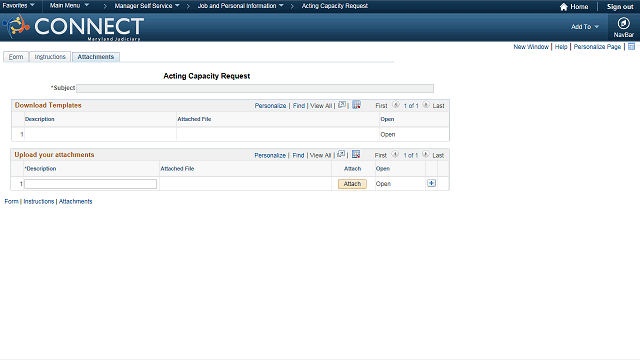This screenshot has width=640, height=360.
Task: Click Last in Upload your attachments navigation
Action: pyautogui.click(x=438, y=156)
